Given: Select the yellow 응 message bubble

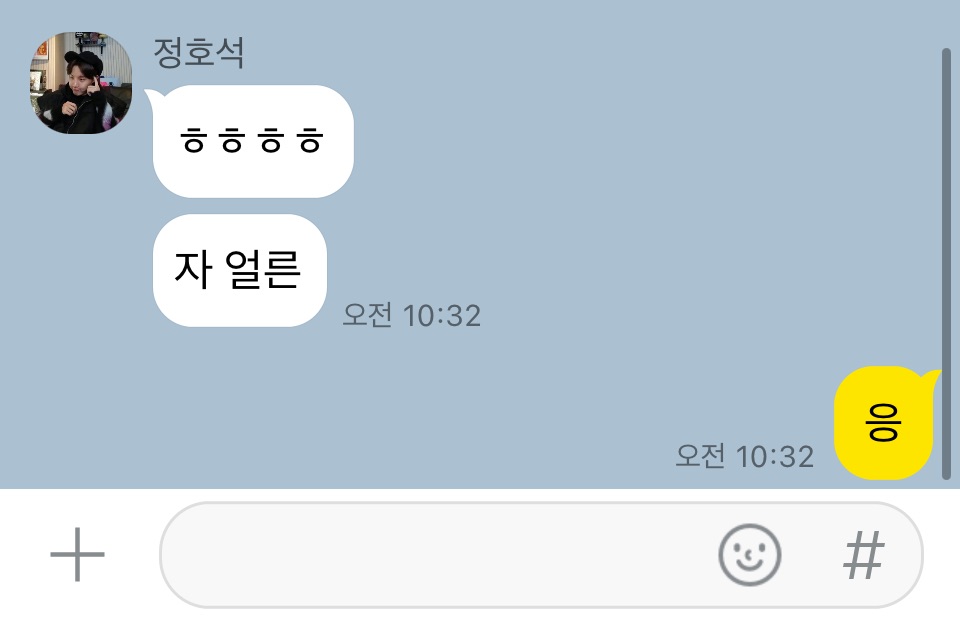Looking at the screenshot, I should tap(883, 423).
